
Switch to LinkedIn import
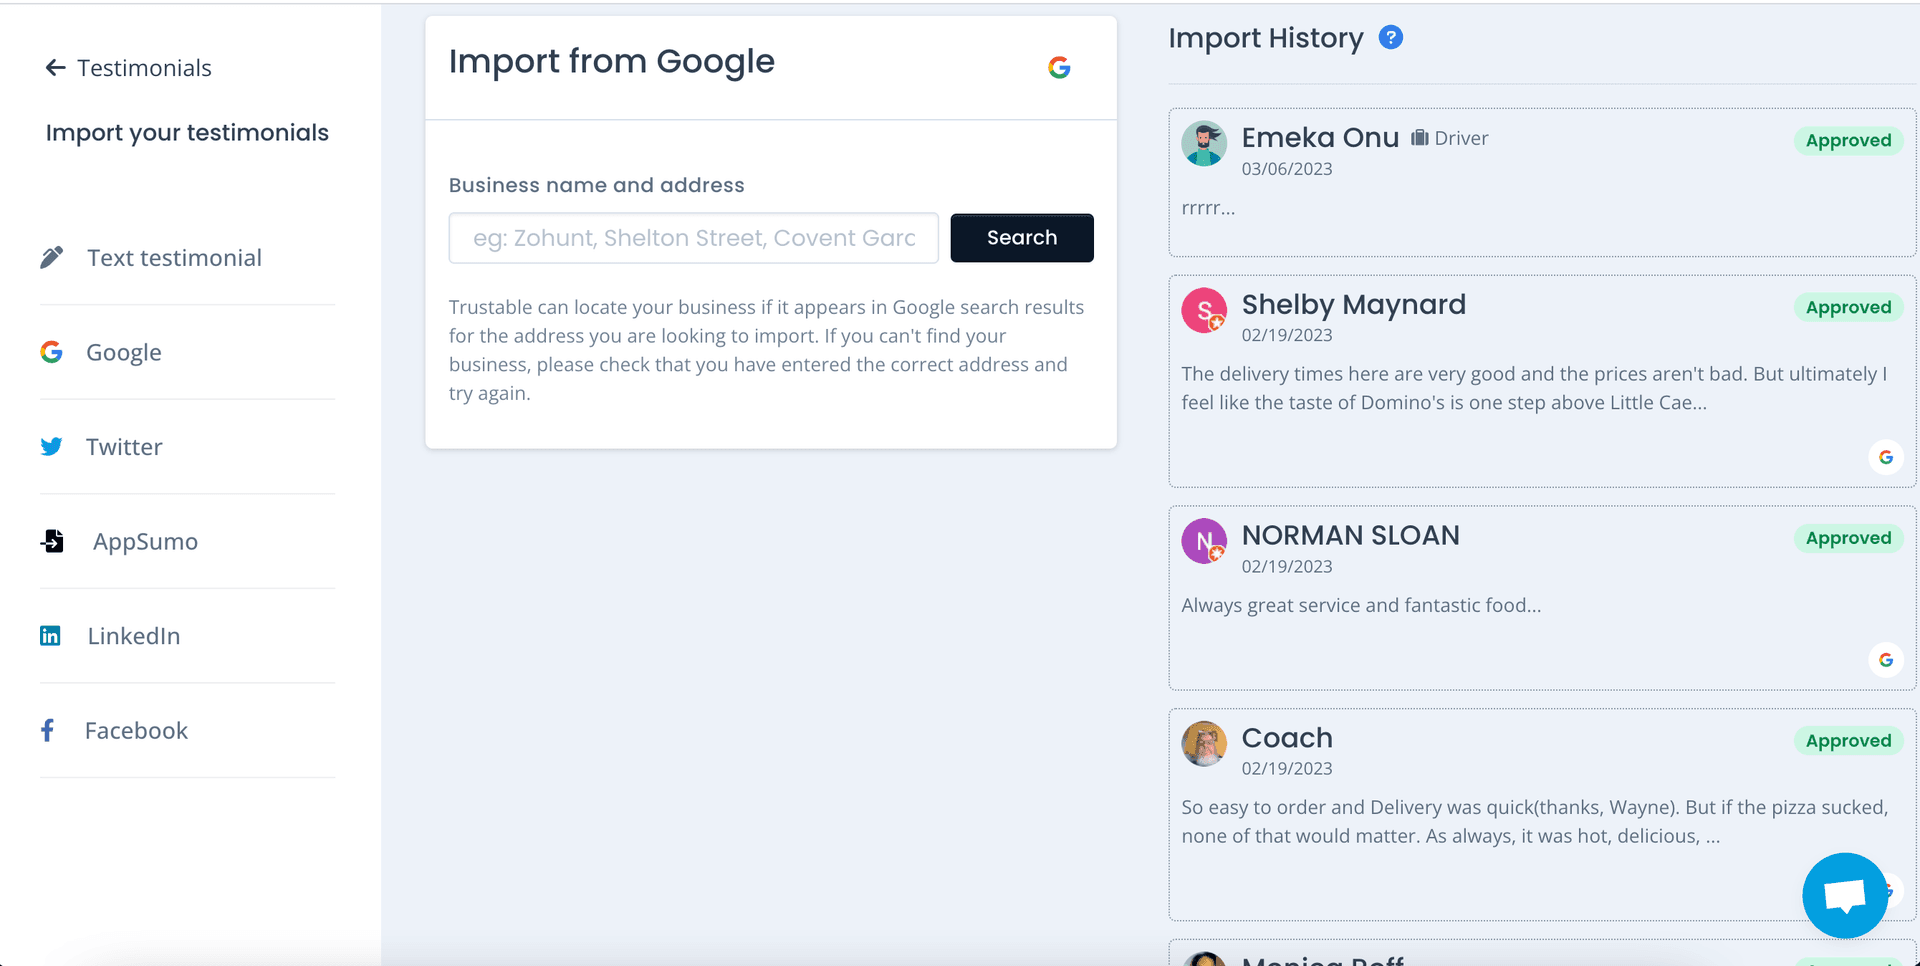(134, 636)
